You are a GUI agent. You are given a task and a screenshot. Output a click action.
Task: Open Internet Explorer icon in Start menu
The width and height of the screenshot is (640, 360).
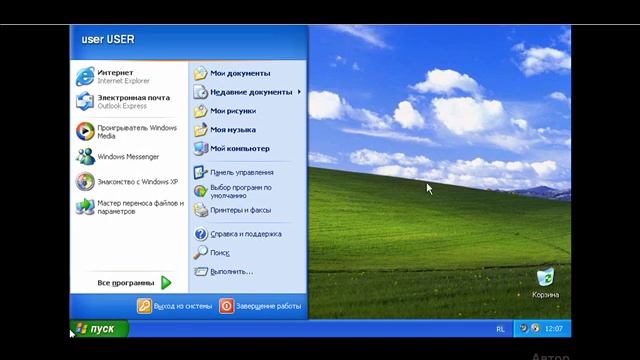[85, 76]
